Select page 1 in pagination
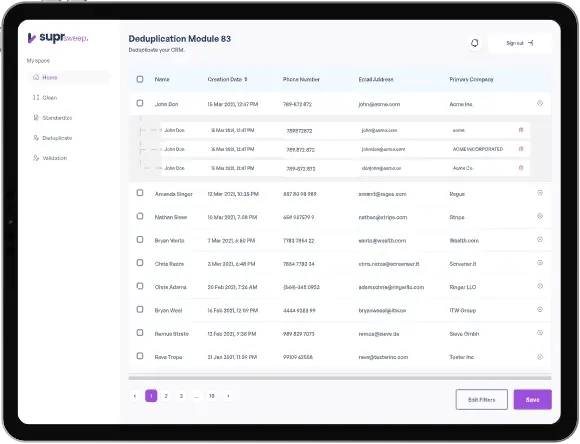This screenshot has width=580, height=444. click(151, 396)
